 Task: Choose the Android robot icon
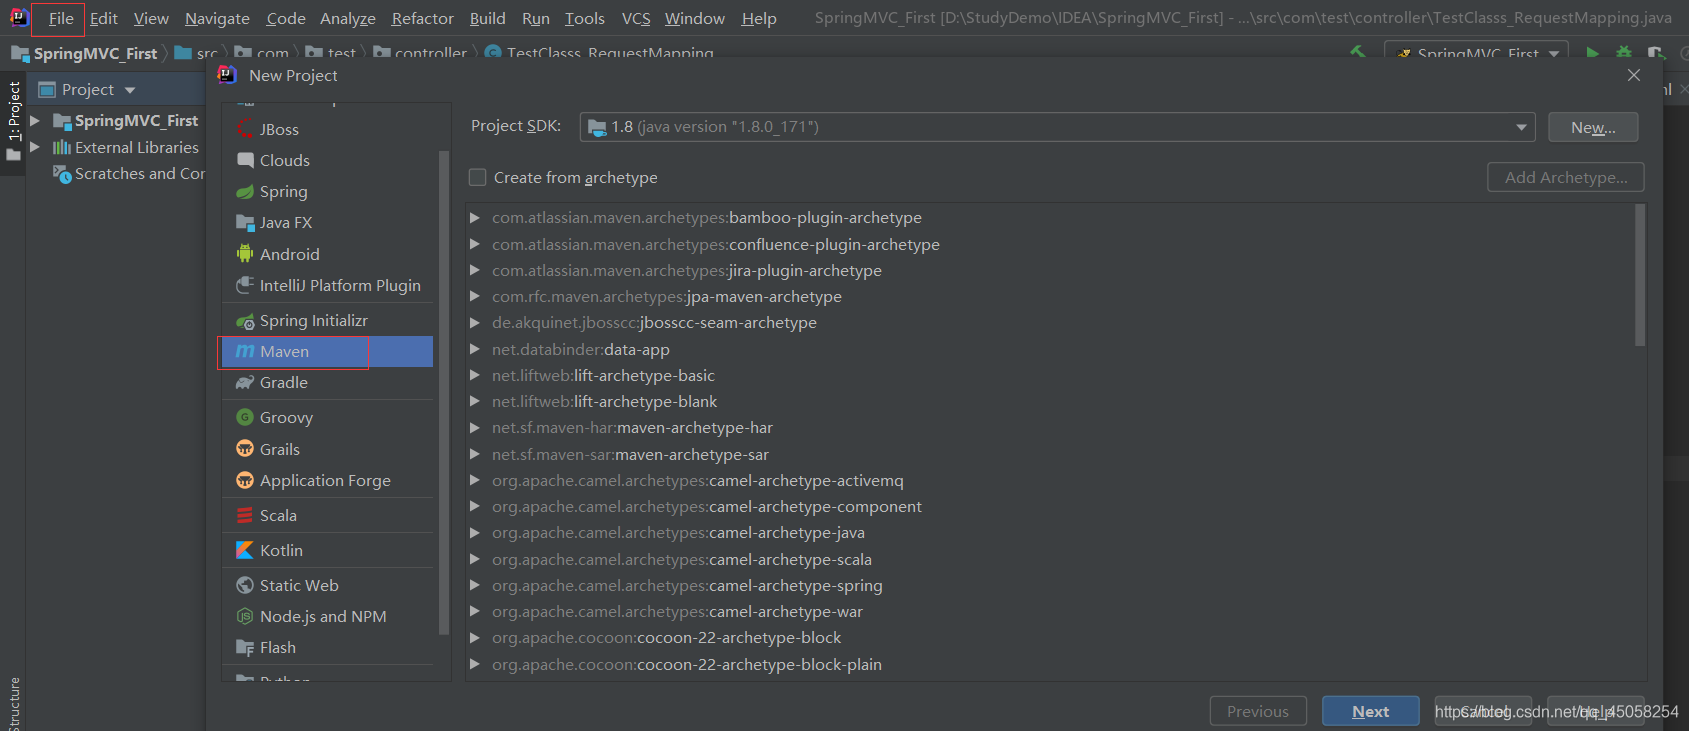click(245, 254)
